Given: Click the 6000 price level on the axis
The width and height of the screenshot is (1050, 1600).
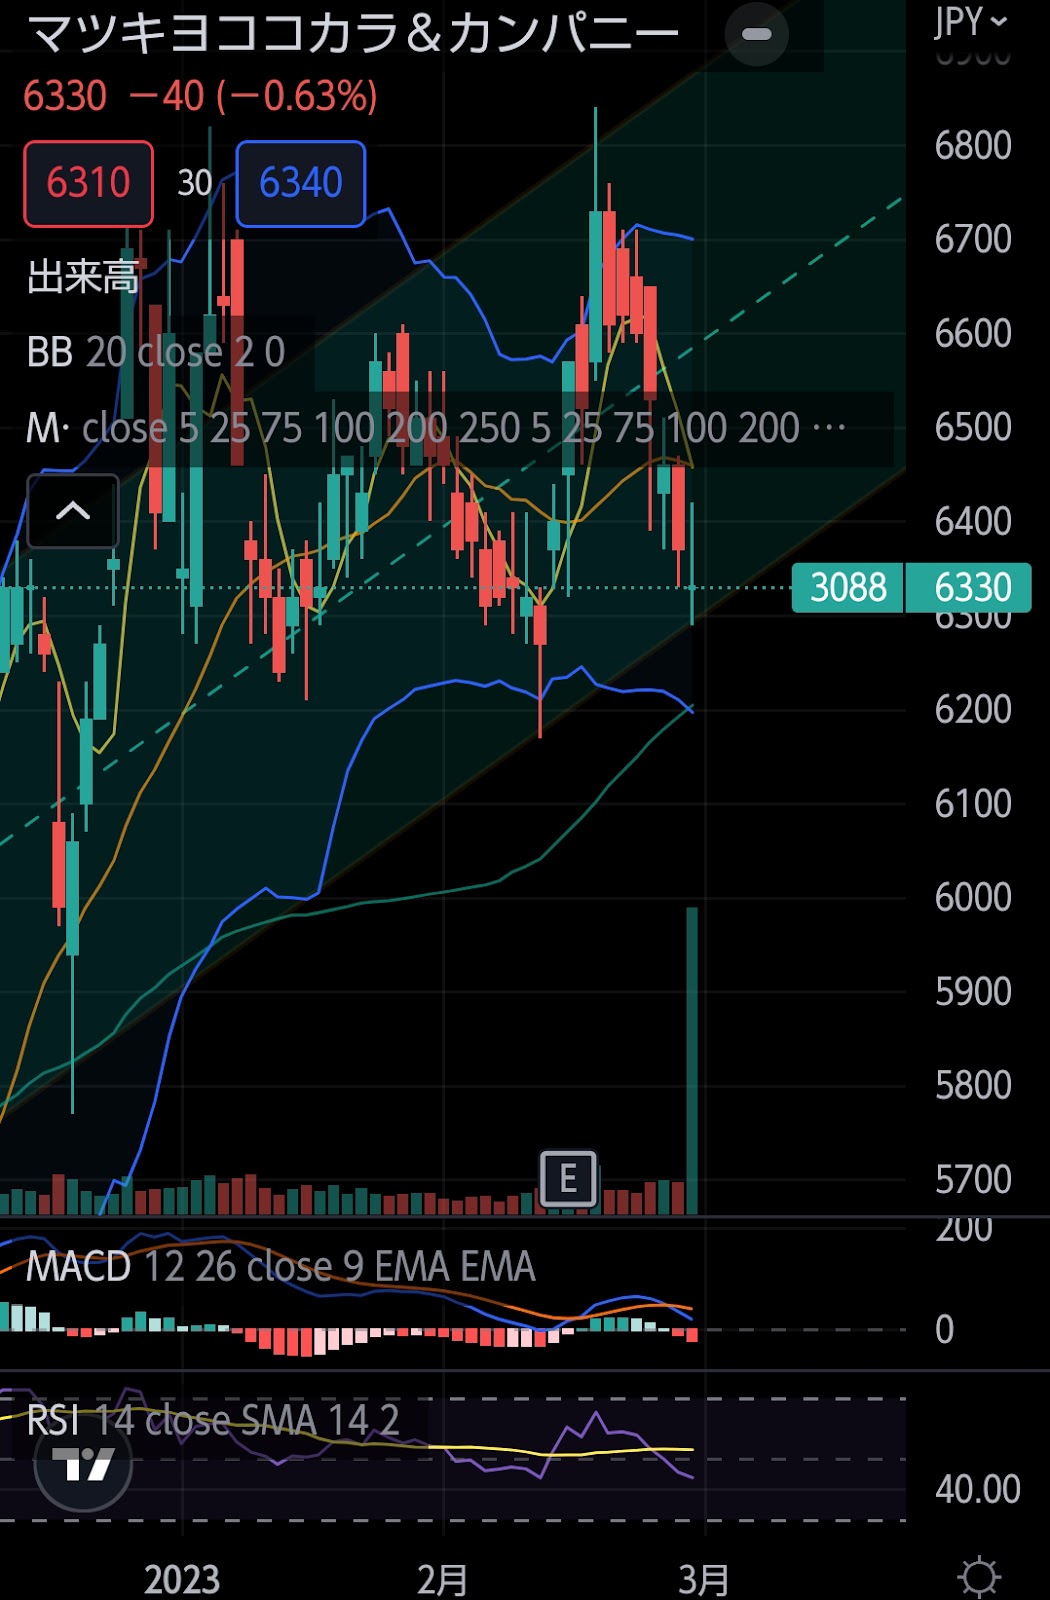Looking at the screenshot, I should pyautogui.click(x=973, y=897).
